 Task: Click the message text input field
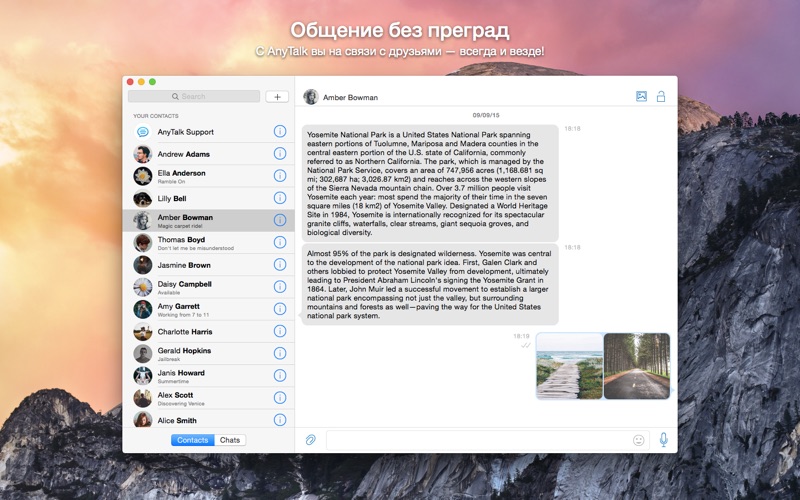pyautogui.click(x=488, y=440)
